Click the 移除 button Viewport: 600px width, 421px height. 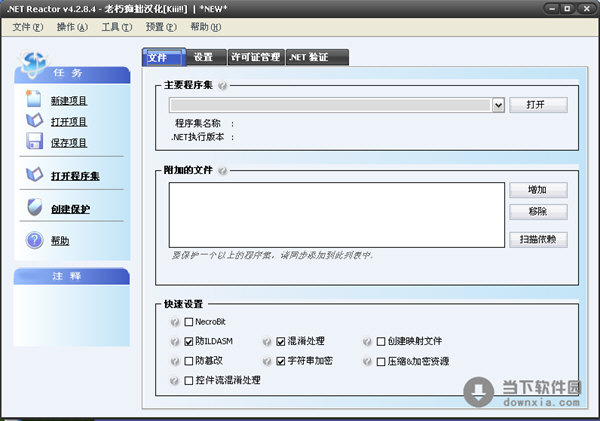click(x=538, y=212)
